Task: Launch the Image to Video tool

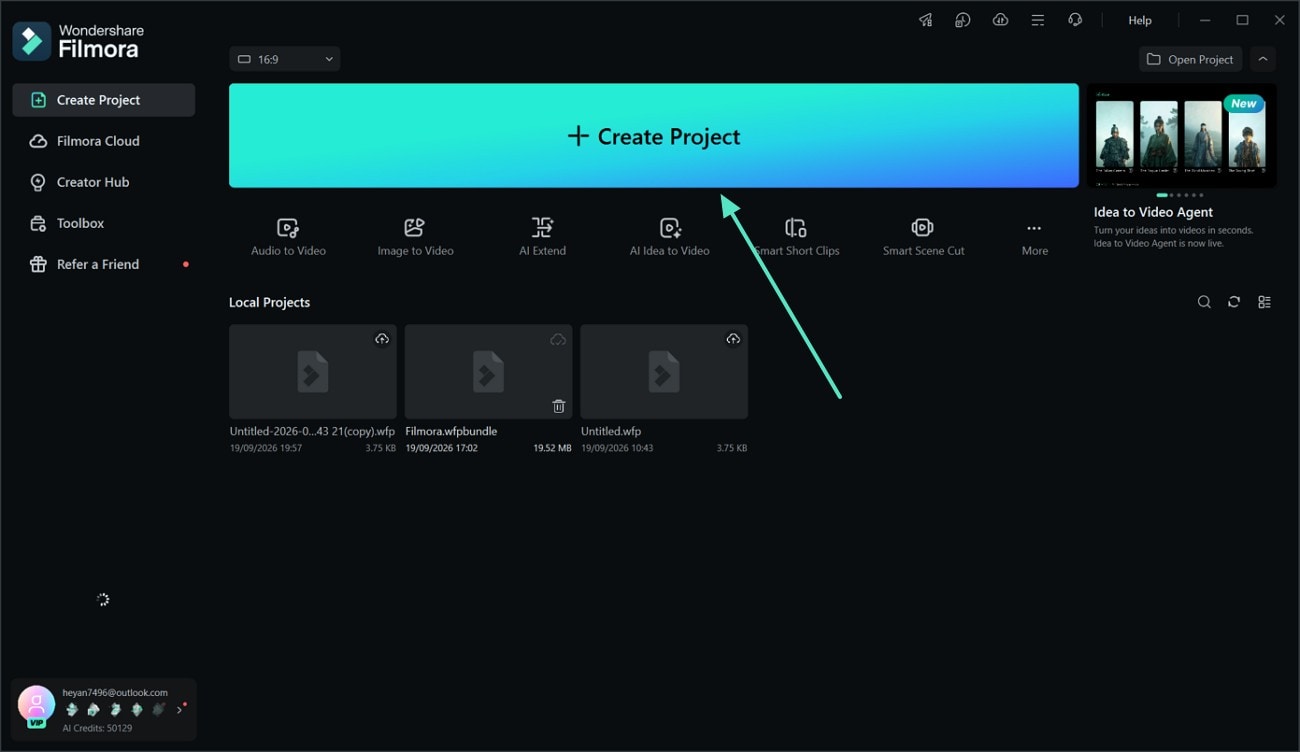Action: point(415,237)
